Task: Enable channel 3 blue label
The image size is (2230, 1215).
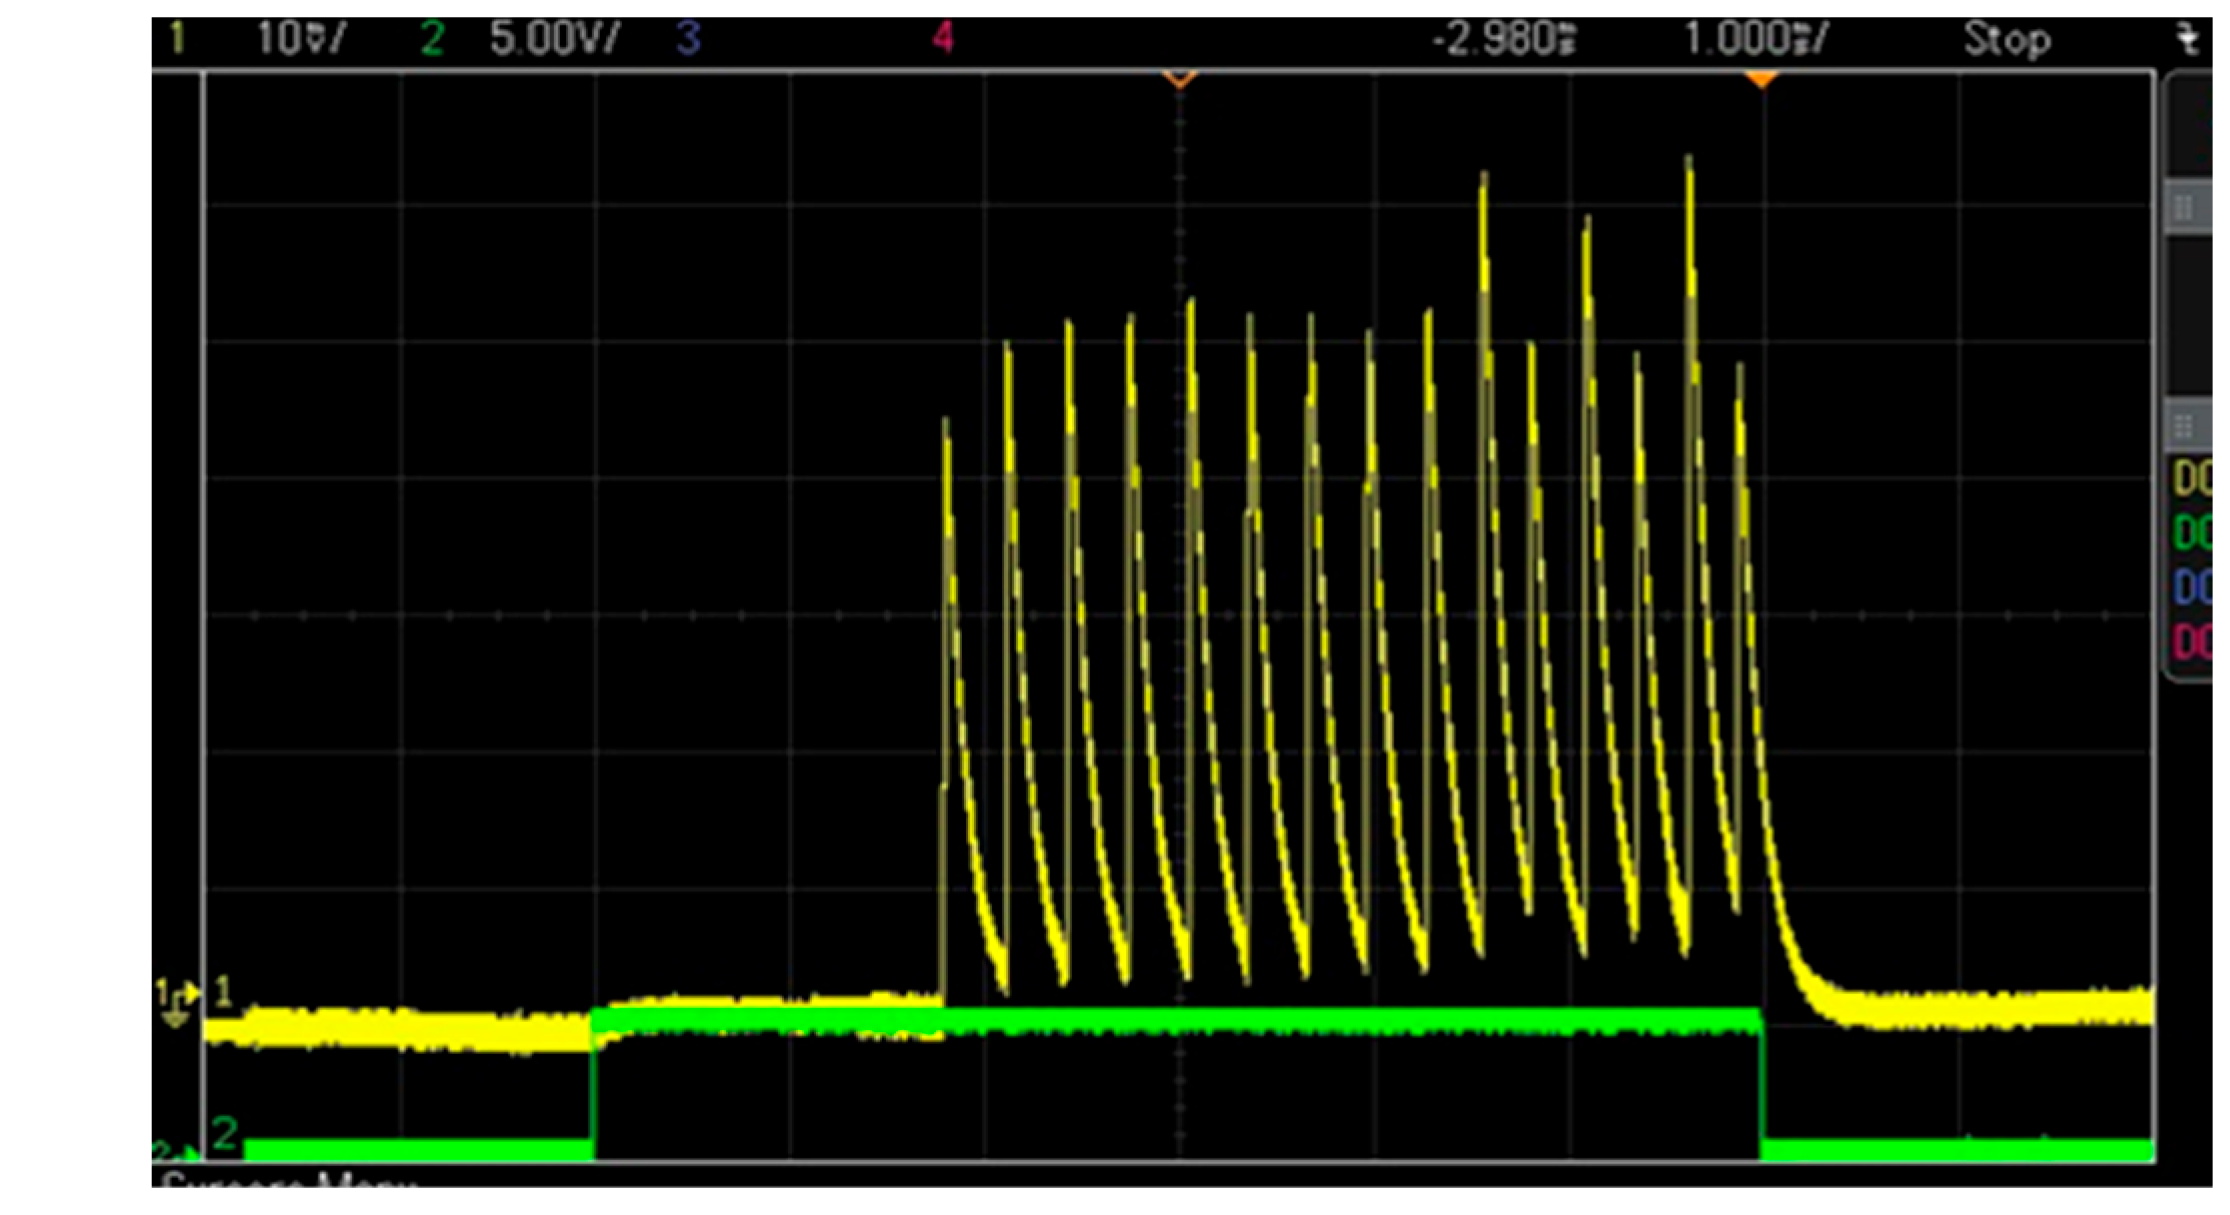Action: pyautogui.click(x=688, y=39)
